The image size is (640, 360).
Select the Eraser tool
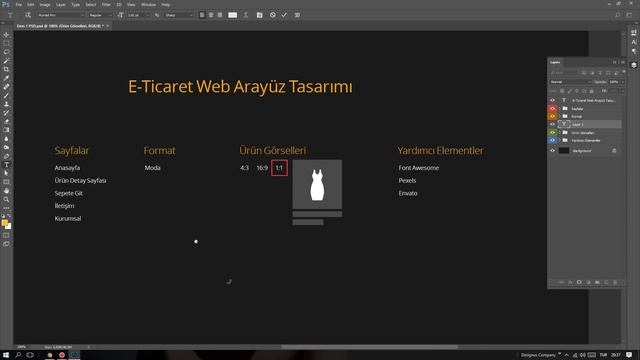(x=6, y=121)
